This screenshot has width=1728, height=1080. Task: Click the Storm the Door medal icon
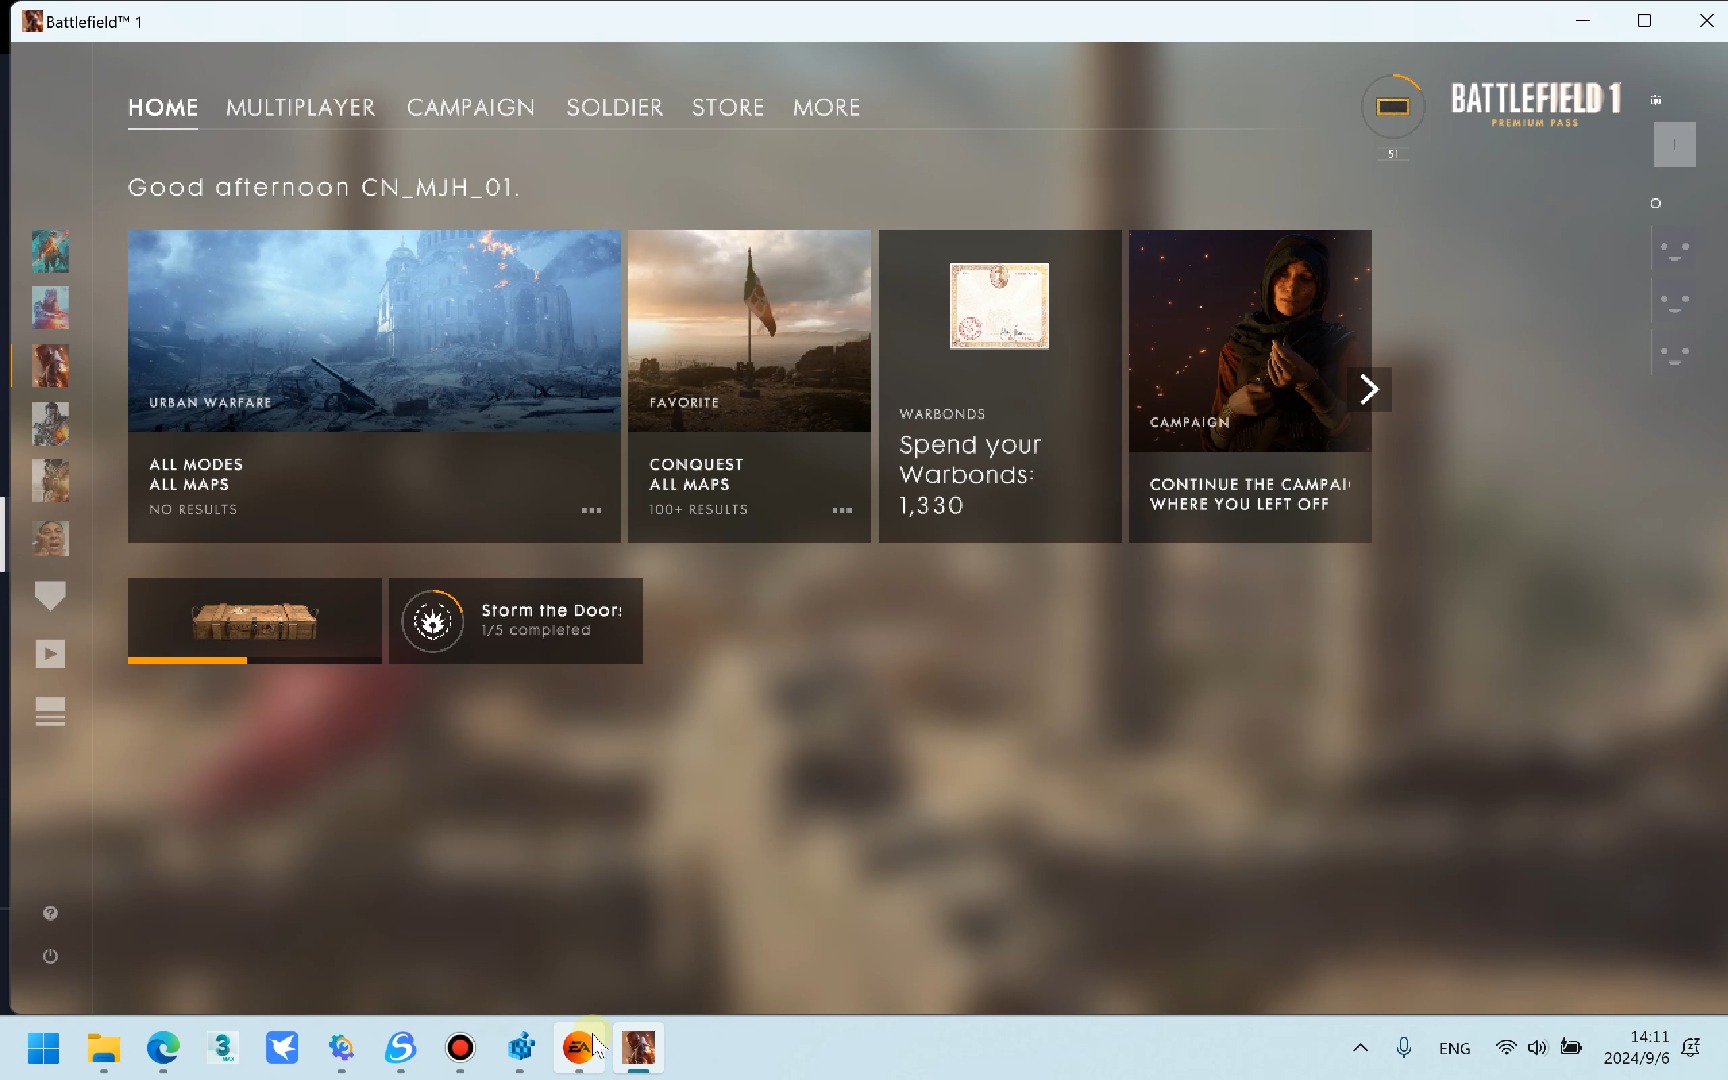click(x=433, y=621)
